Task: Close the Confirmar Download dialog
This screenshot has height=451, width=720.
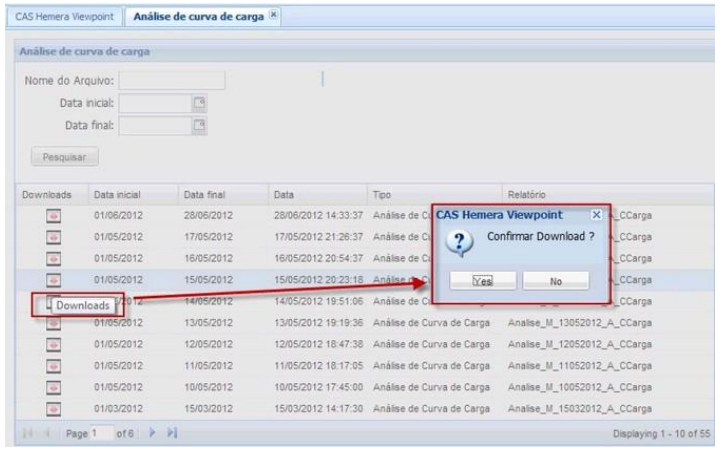Action: 597,214
